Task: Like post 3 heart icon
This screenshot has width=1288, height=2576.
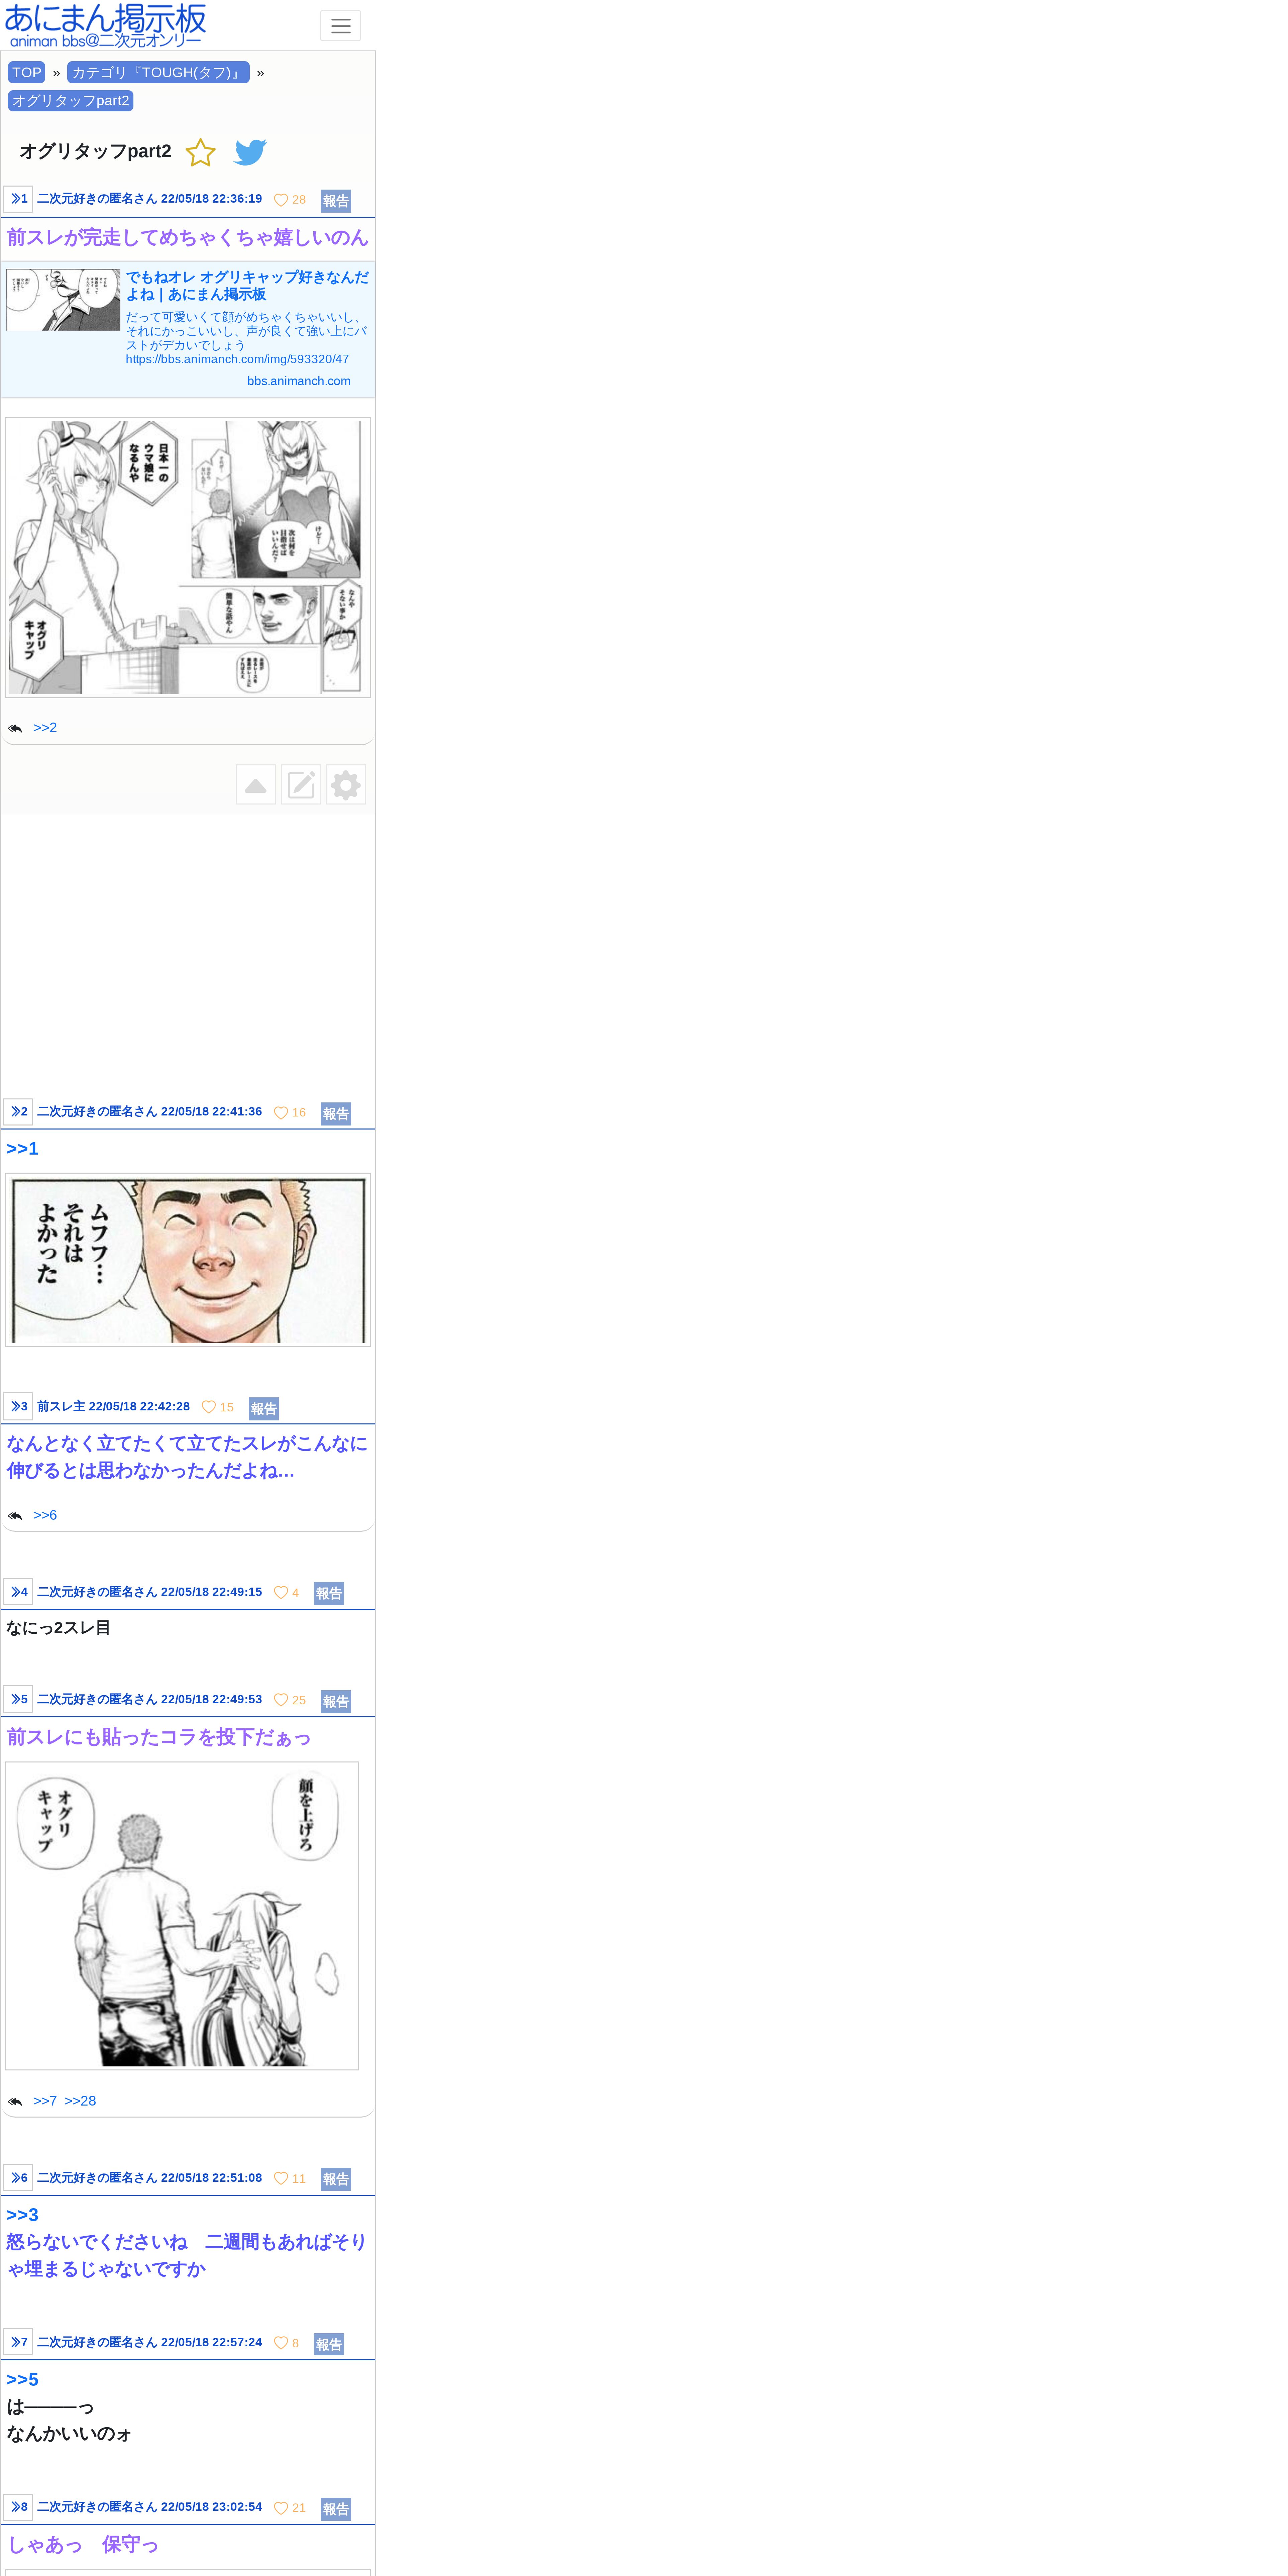Action: point(209,1407)
